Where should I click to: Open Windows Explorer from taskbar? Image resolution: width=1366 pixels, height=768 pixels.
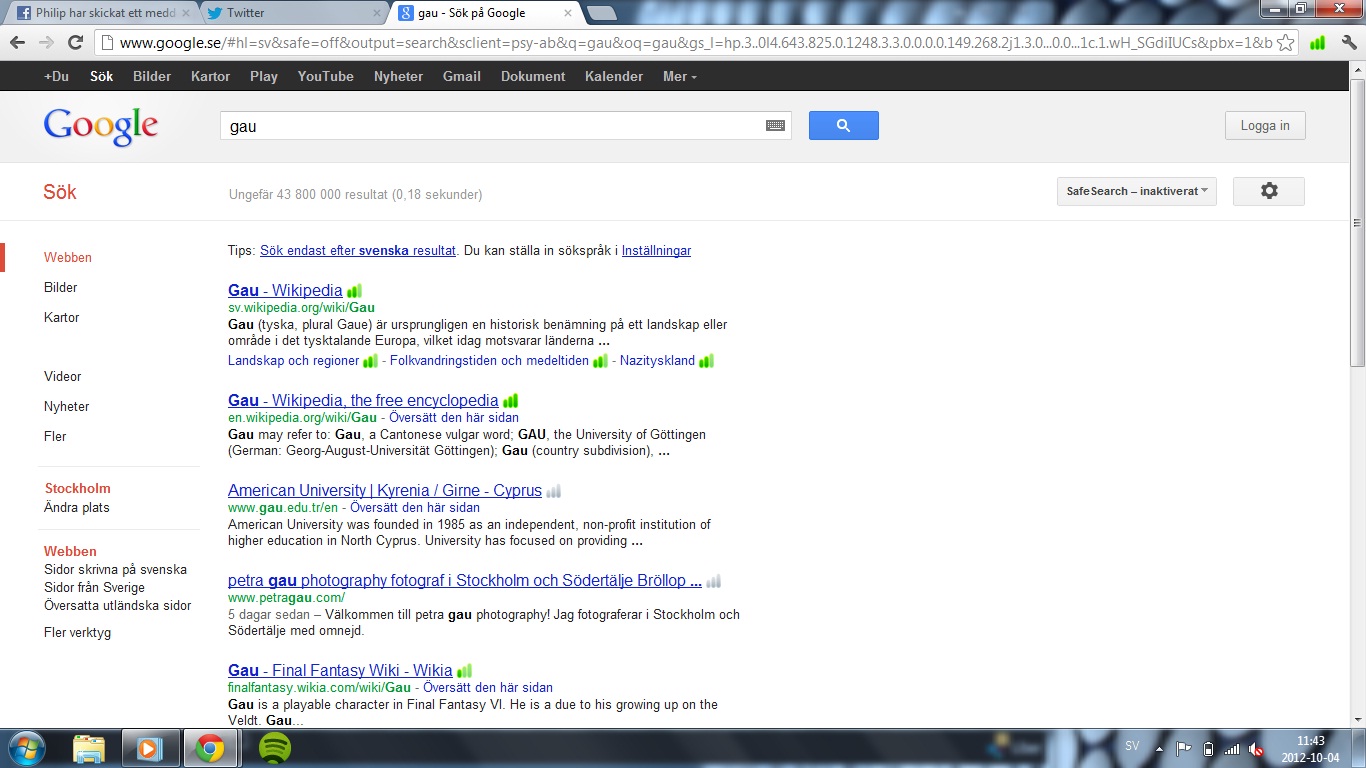click(x=89, y=748)
